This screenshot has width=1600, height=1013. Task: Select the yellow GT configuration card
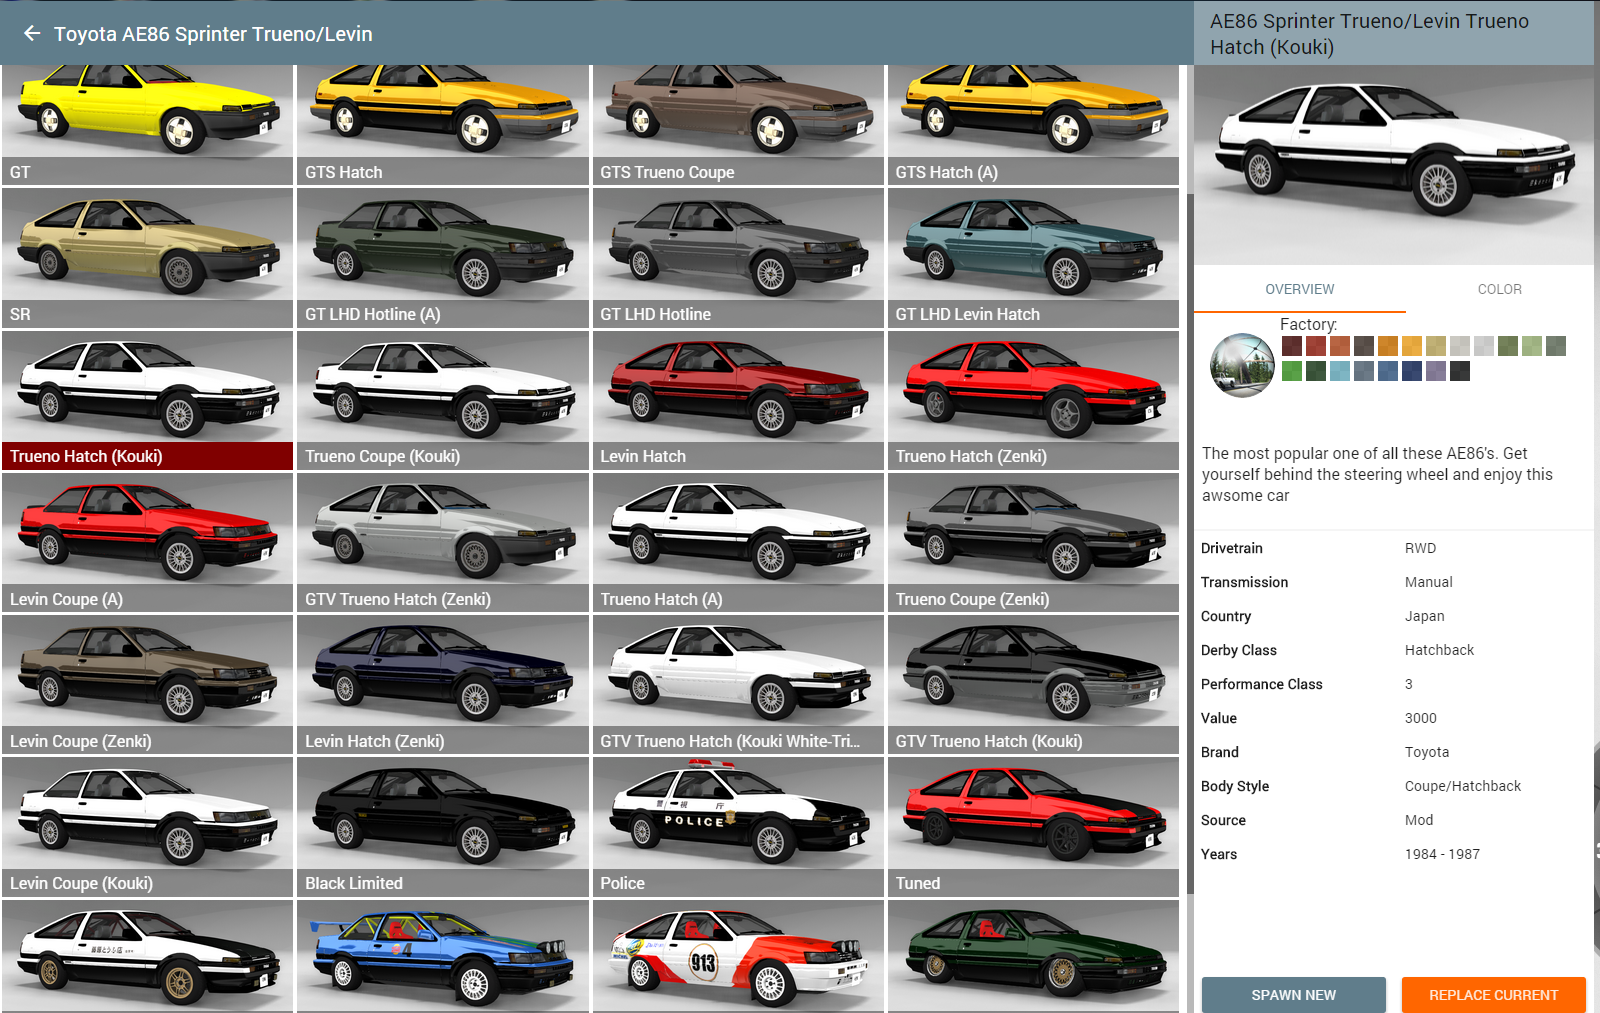[x=148, y=125]
